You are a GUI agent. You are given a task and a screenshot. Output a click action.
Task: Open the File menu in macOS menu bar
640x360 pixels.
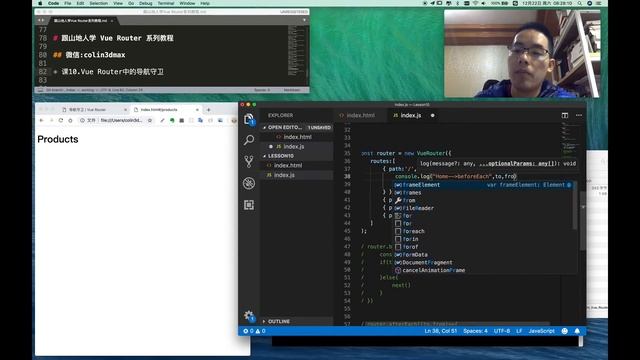pos(68,3)
